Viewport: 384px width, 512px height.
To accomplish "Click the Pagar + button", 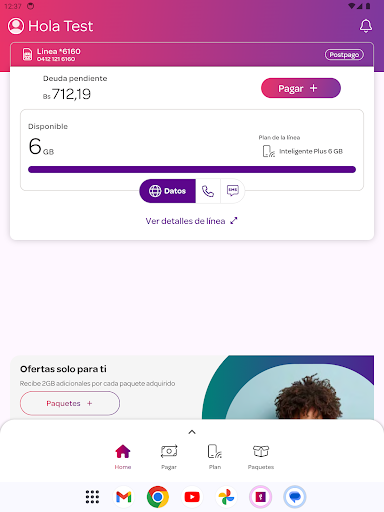I will tap(301, 88).
